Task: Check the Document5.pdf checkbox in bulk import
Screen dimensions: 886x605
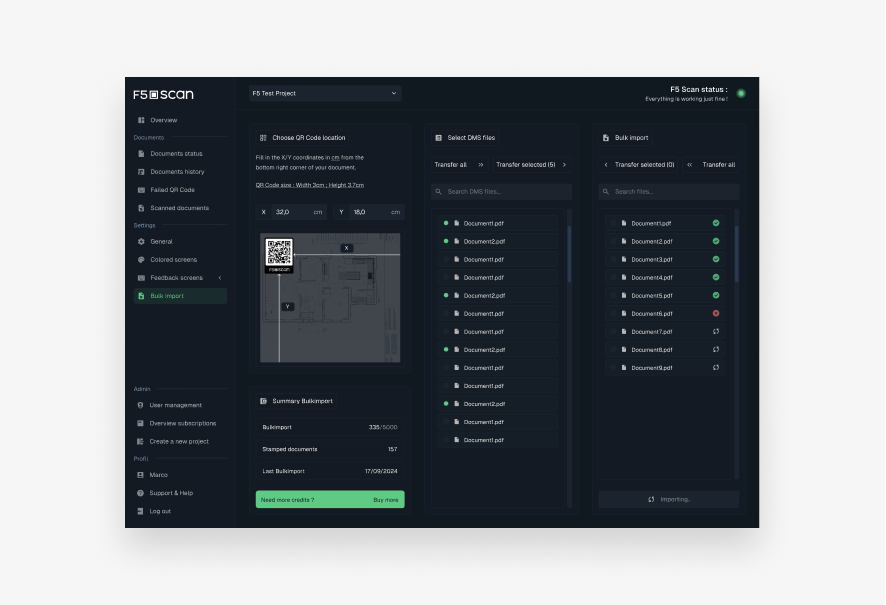Action: 613,295
